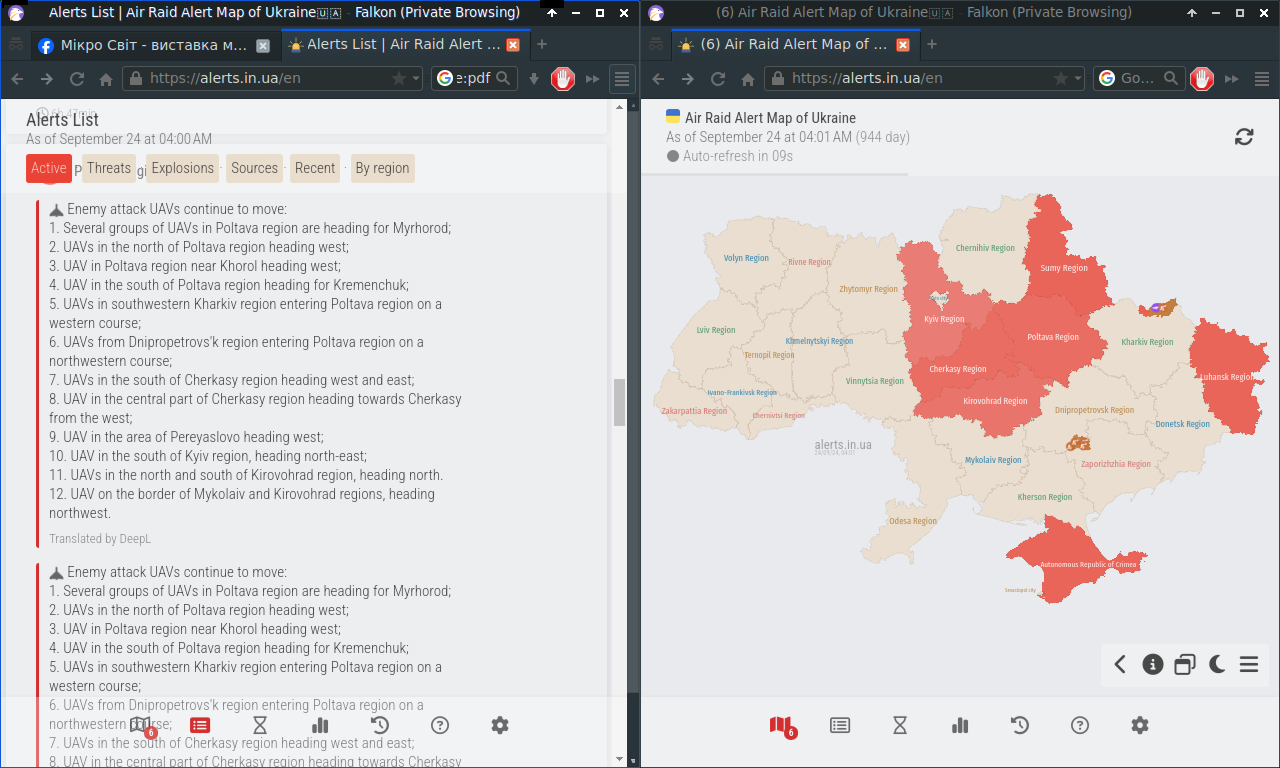Click the 'Air Raid Alert Map of Ukraine' heading
Viewport: 1280px width, 768px height.
(770, 118)
